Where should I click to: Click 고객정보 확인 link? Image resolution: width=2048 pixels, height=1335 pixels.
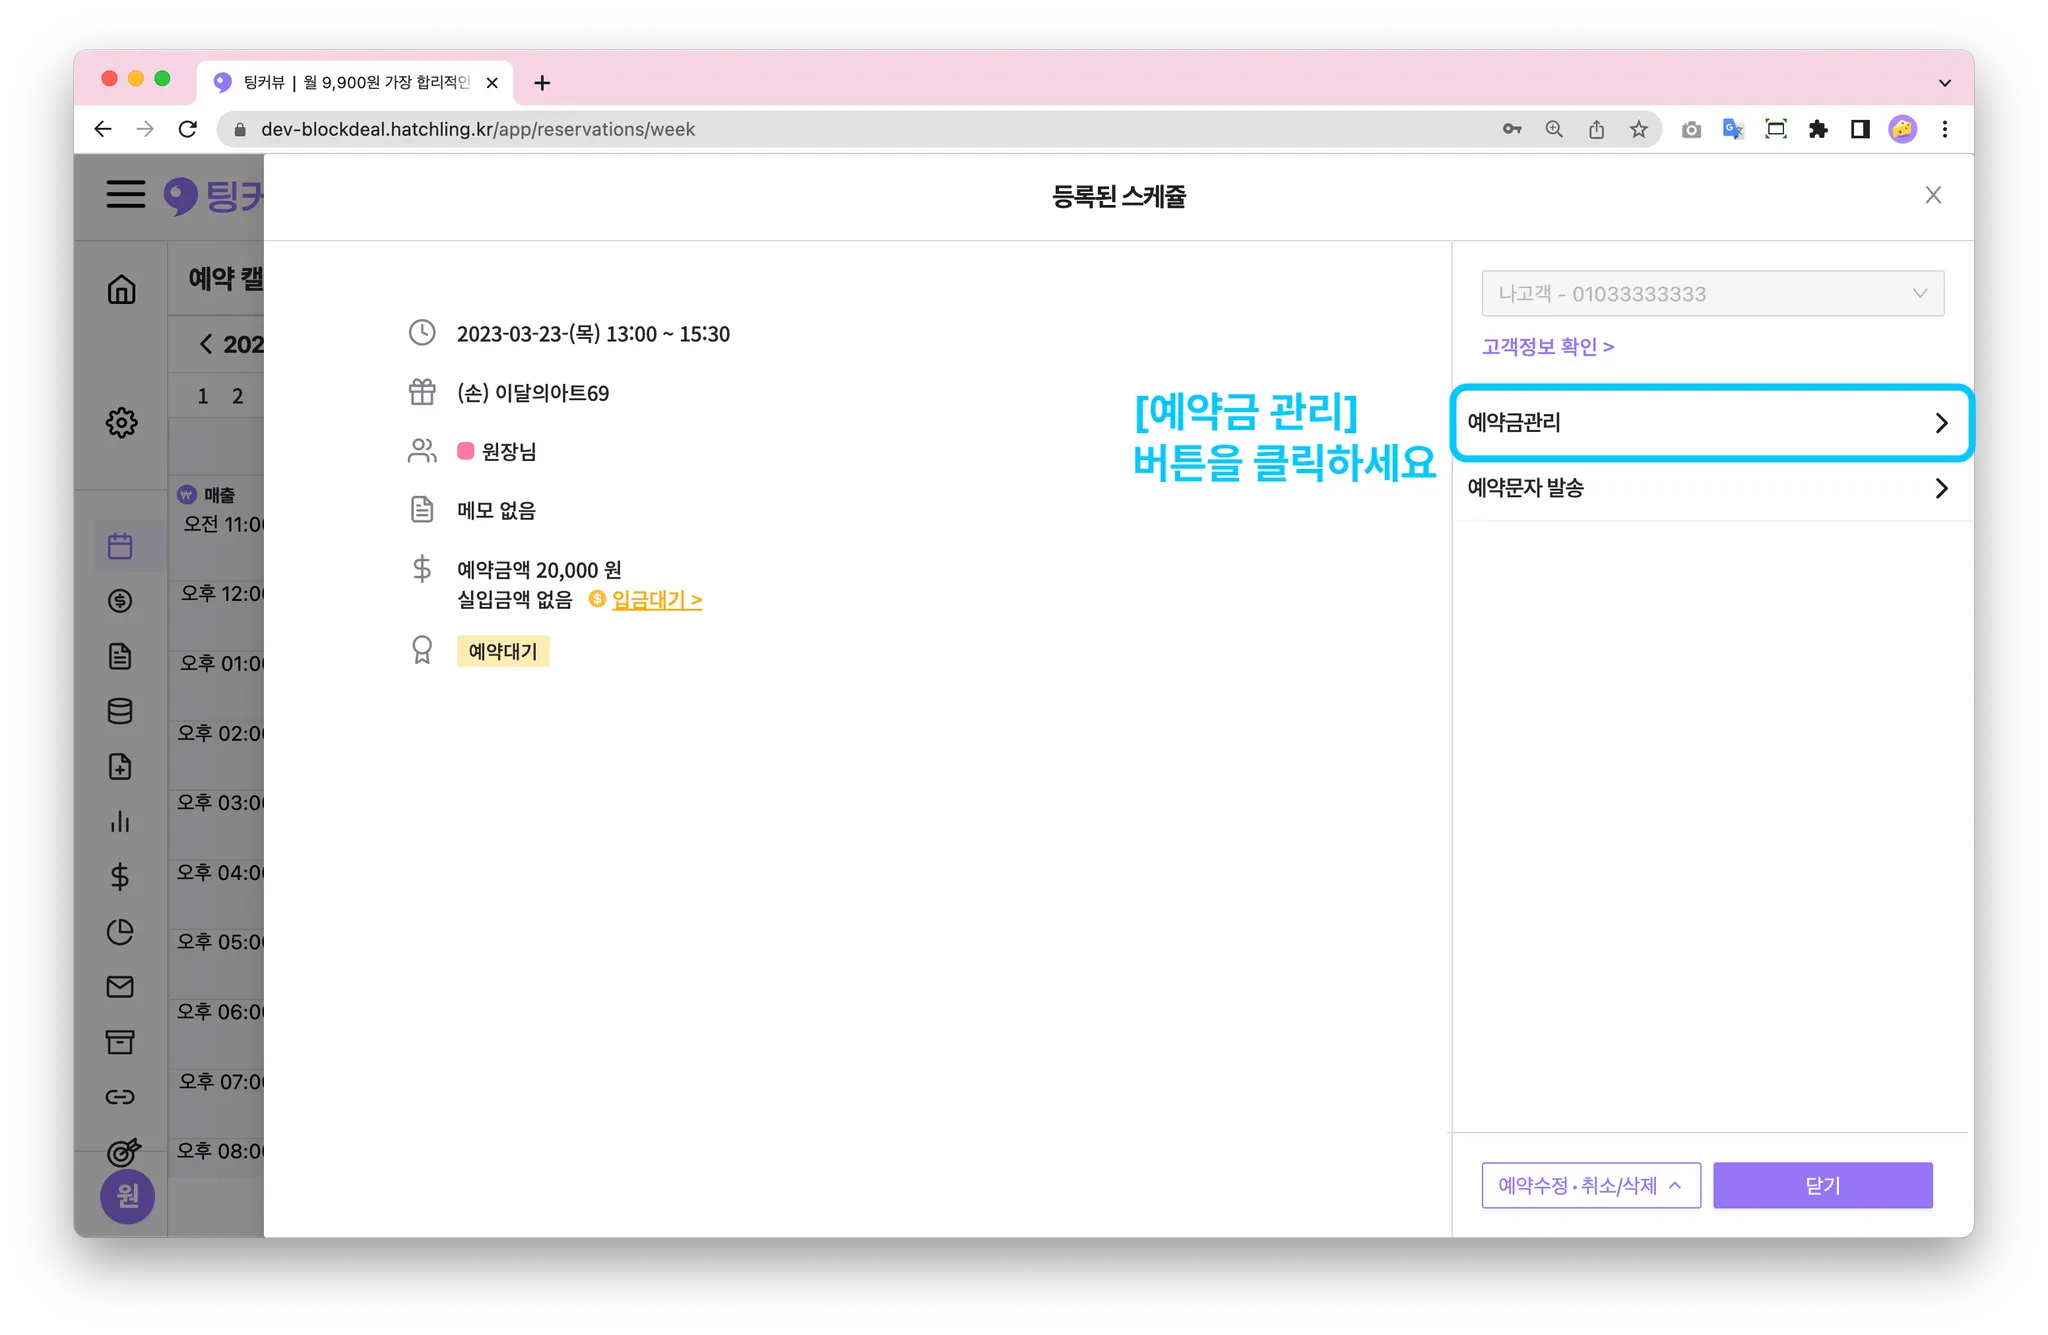click(x=1547, y=347)
